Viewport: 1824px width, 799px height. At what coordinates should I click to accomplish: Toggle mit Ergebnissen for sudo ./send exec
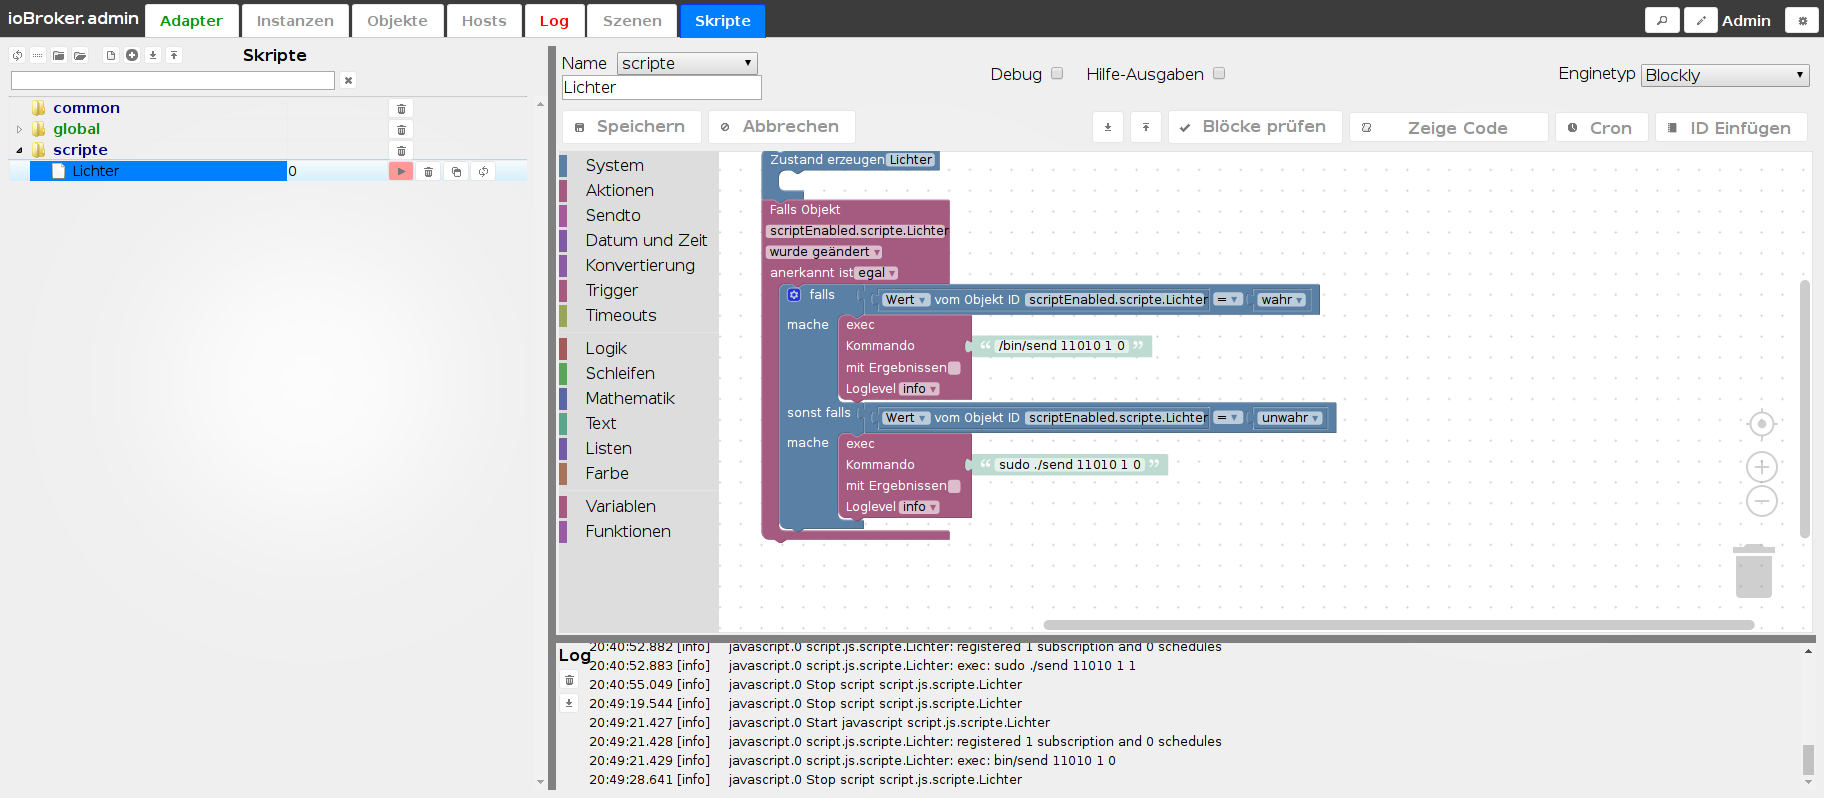coord(954,486)
